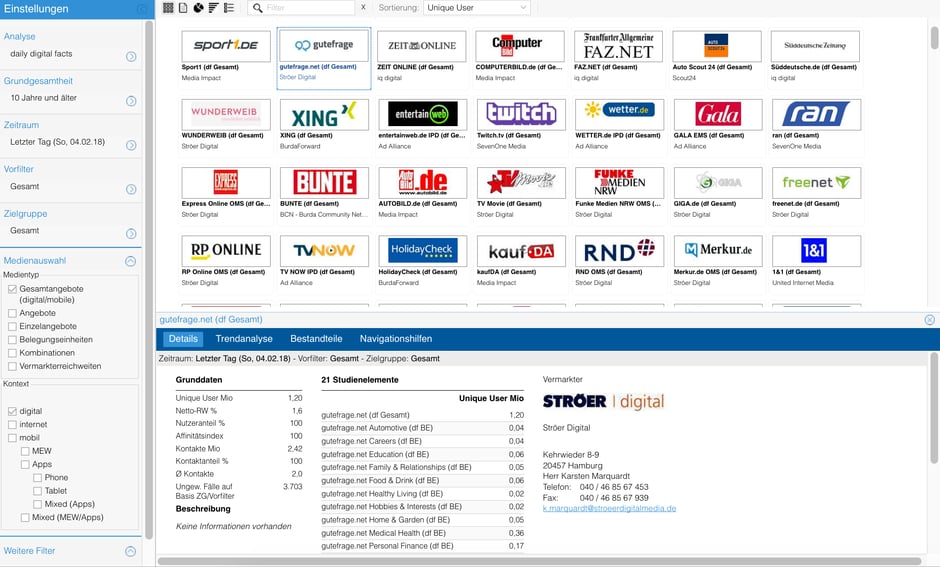Click the k.marquardt email link
The width and height of the screenshot is (940, 567).
pos(609,508)
